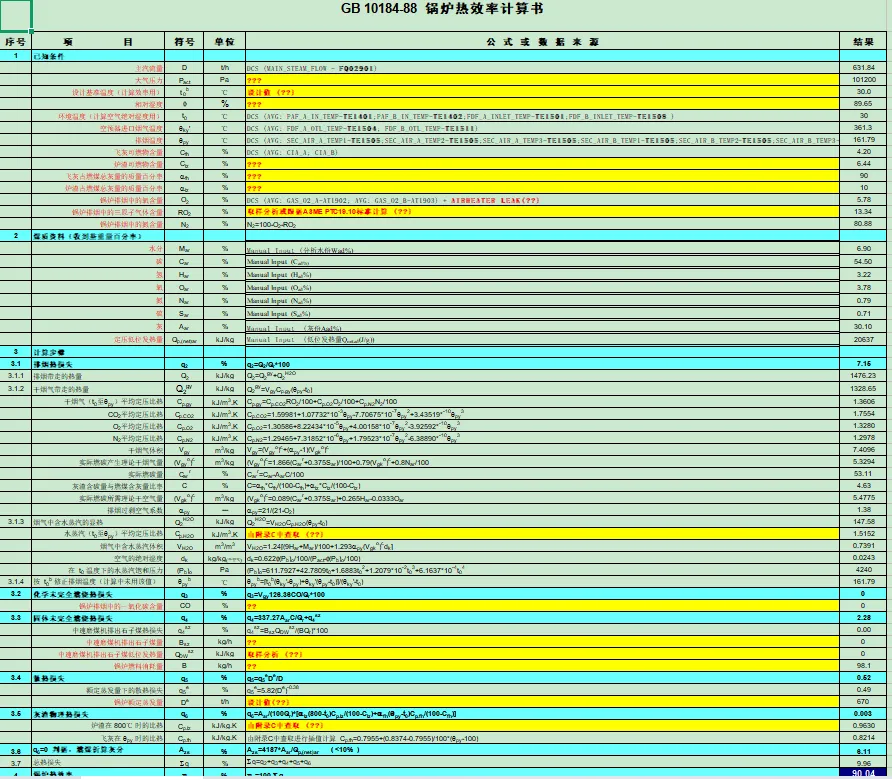The height and width of the screenshot is (779, 892).
Task: Select result value 89.65
Action: tap(863, 104)
